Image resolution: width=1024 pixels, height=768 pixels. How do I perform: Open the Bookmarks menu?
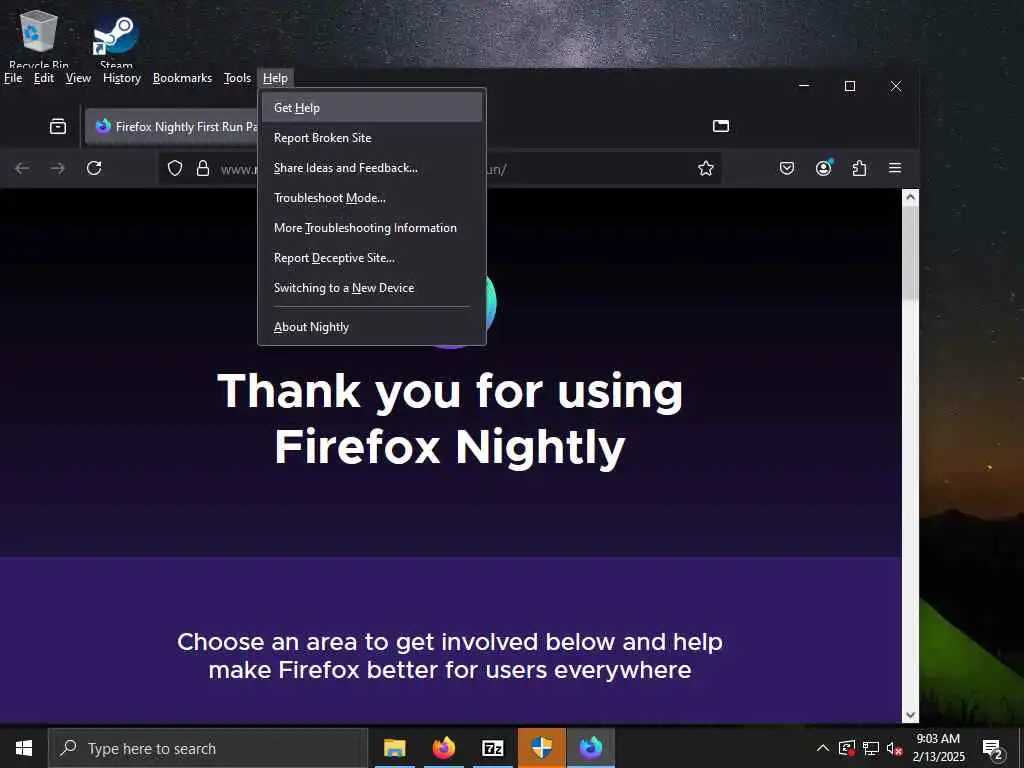pyautogui.click(x=182, y=78)
